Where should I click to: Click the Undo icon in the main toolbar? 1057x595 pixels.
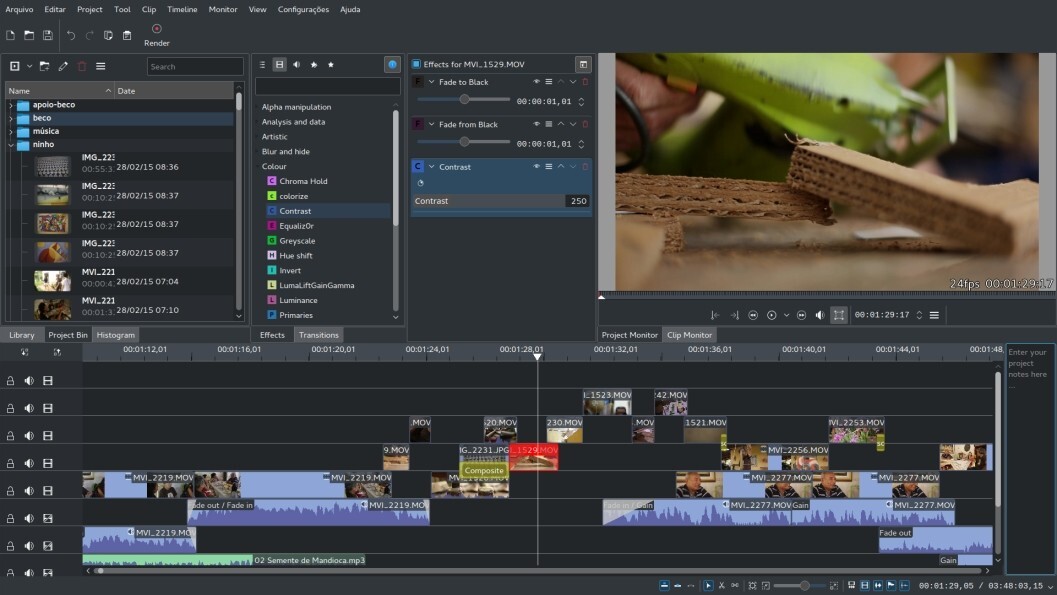pyautogui.click(x=70, y=35)
